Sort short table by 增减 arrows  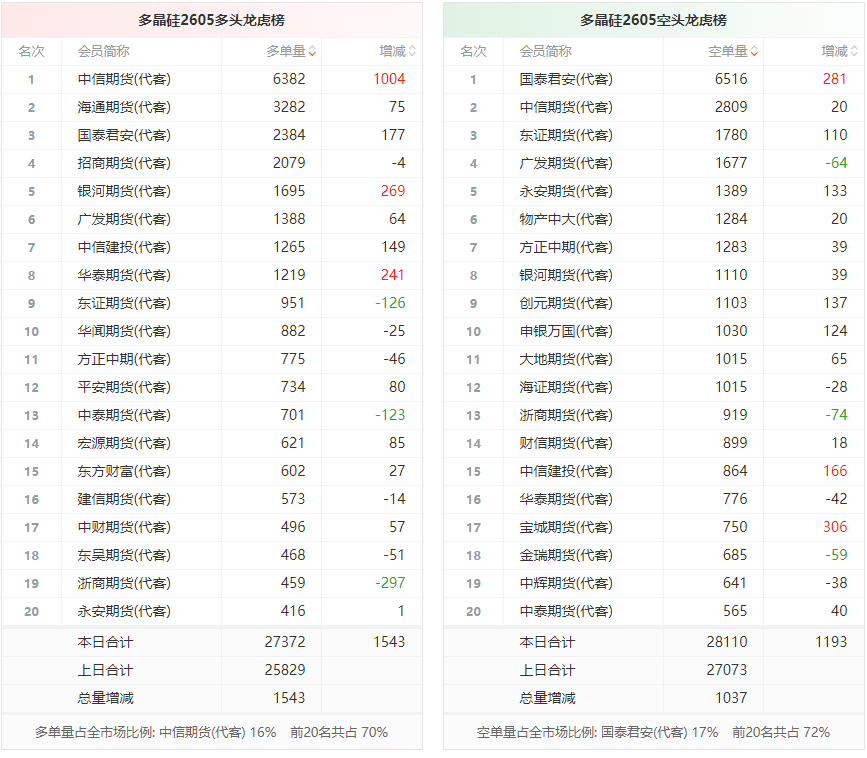[854, 51]
